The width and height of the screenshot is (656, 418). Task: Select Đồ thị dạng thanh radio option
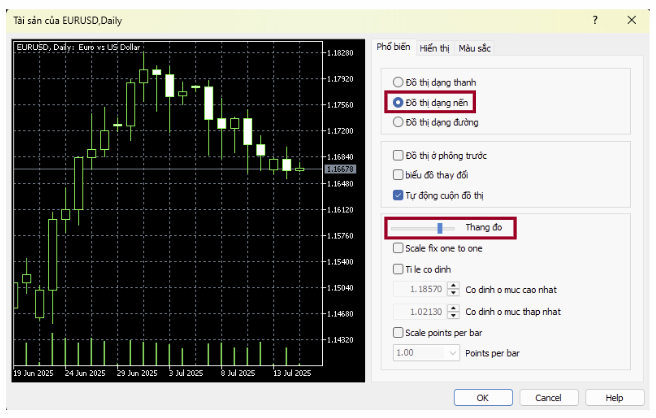[399, 82]
